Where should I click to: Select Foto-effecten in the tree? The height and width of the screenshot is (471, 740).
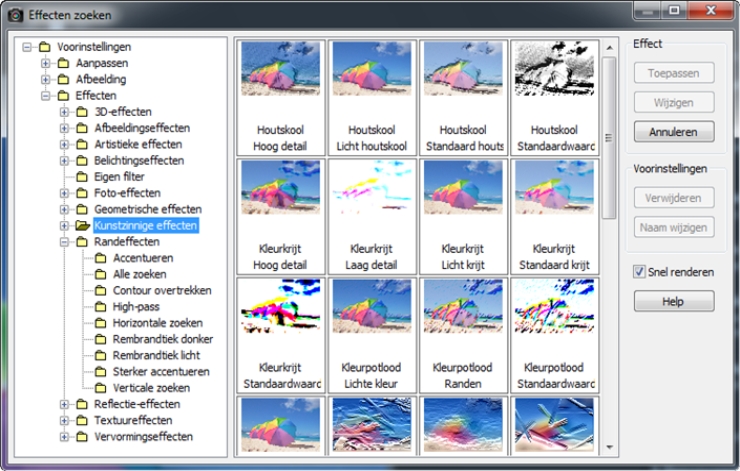click(x=127, y=193)
